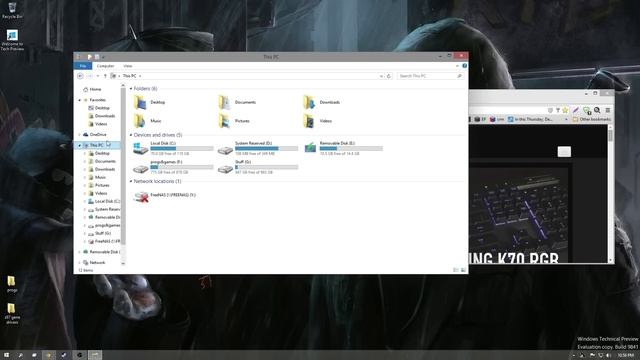The width and height of the screenshot is (640, 360).
Task: Expand the Explorer ribbon
Action: [x=457, y=66]
